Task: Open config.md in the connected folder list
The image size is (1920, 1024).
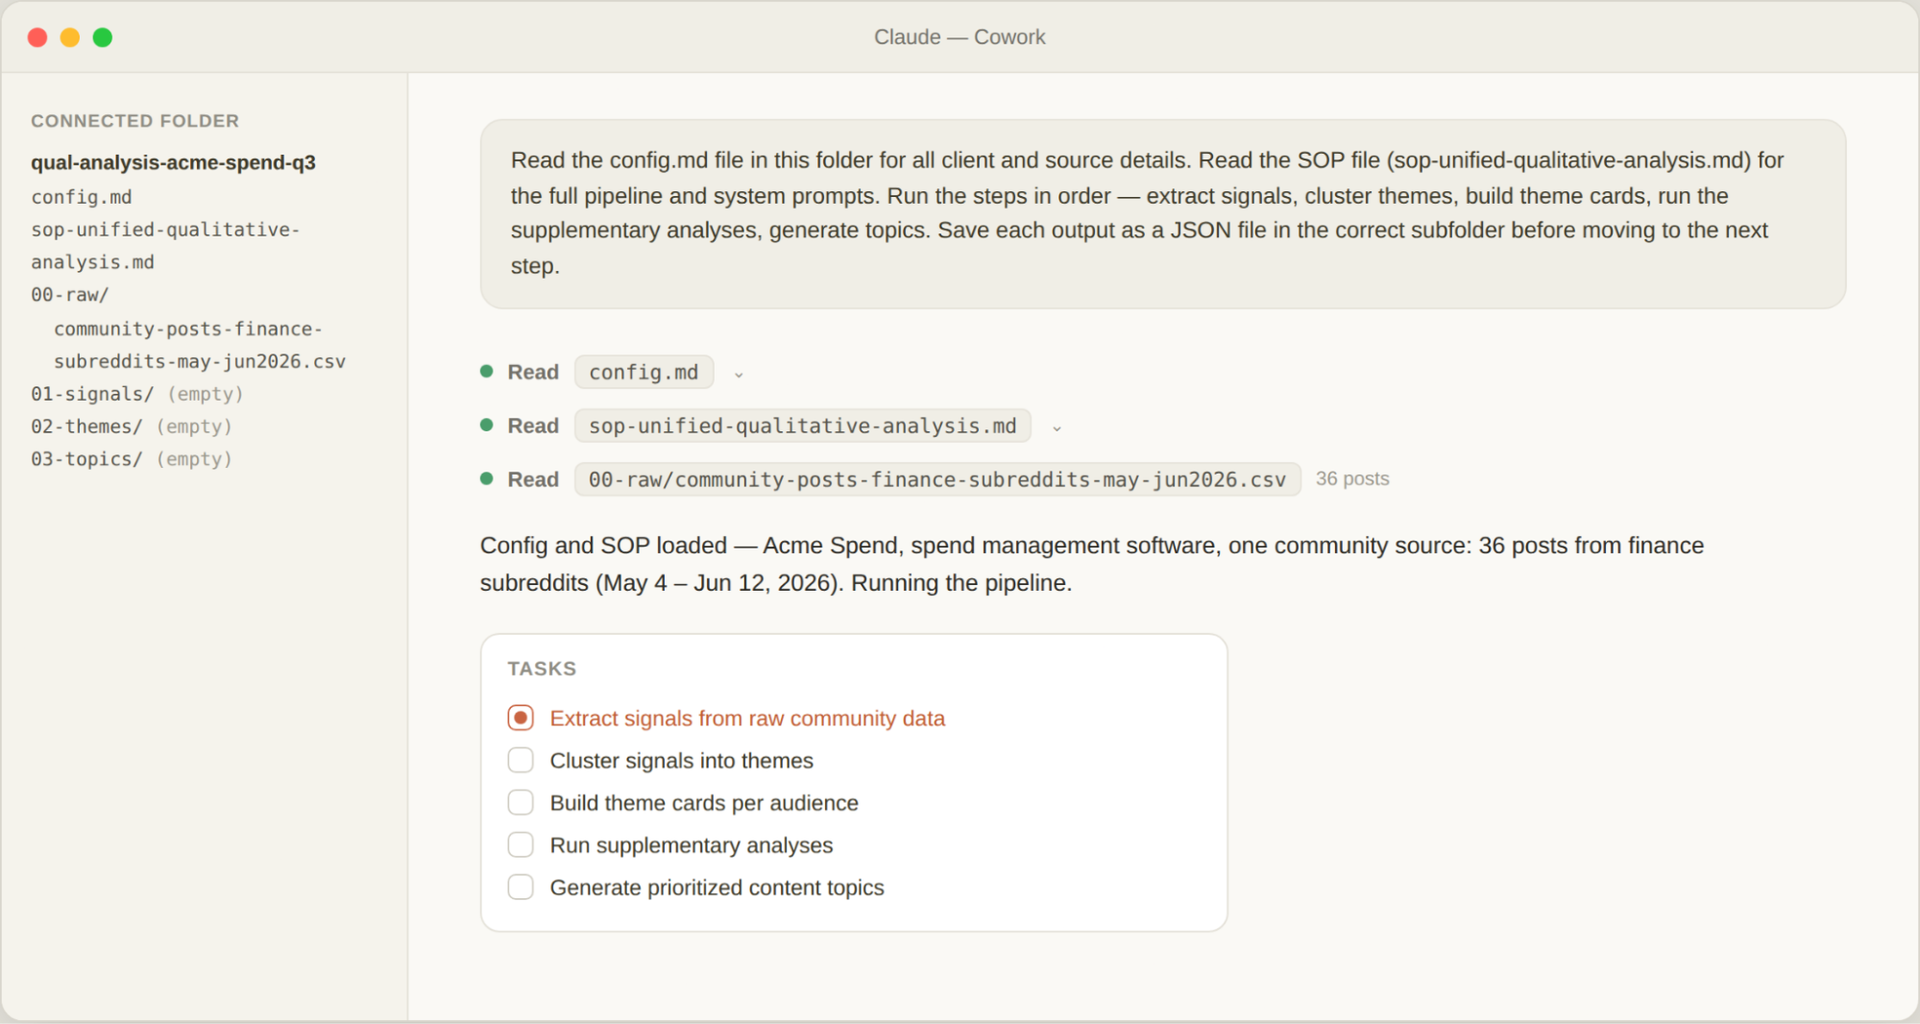Action: pos(82,197)
